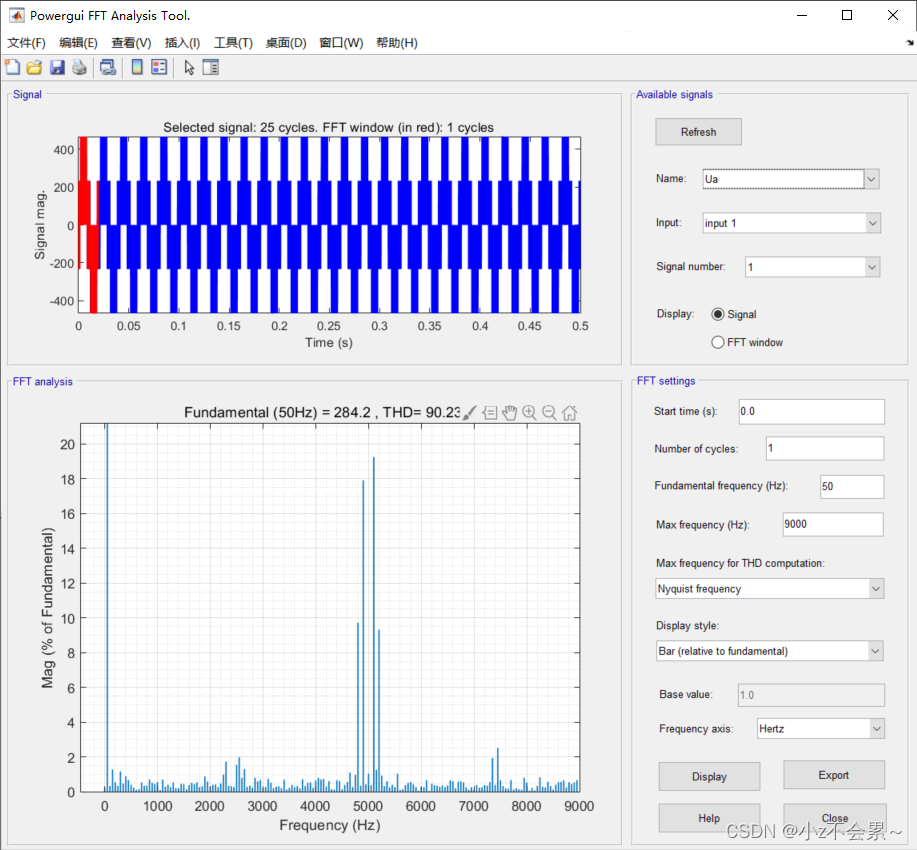917x850 pixels.
Task: Open the Signal number dropdown
Action: coord(872,267)
